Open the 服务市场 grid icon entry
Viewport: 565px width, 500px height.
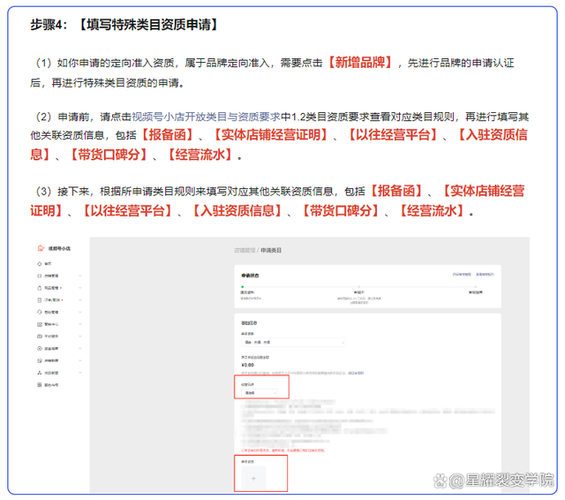tap(39, 385)
